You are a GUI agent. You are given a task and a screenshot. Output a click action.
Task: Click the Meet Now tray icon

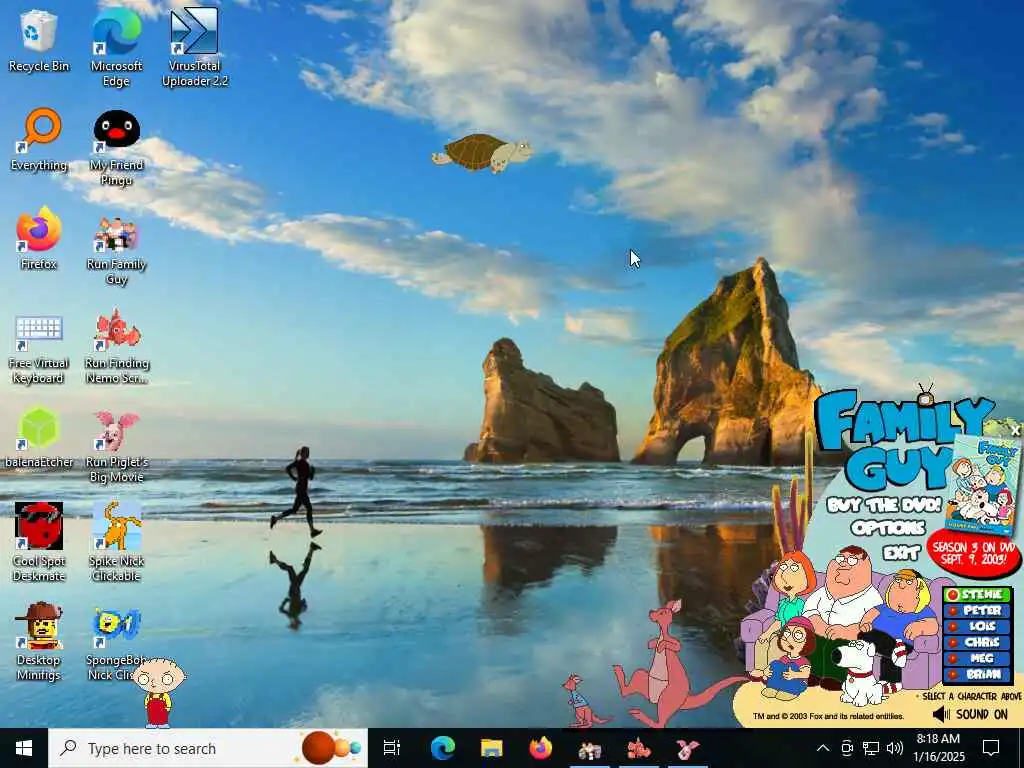point(847,748)
